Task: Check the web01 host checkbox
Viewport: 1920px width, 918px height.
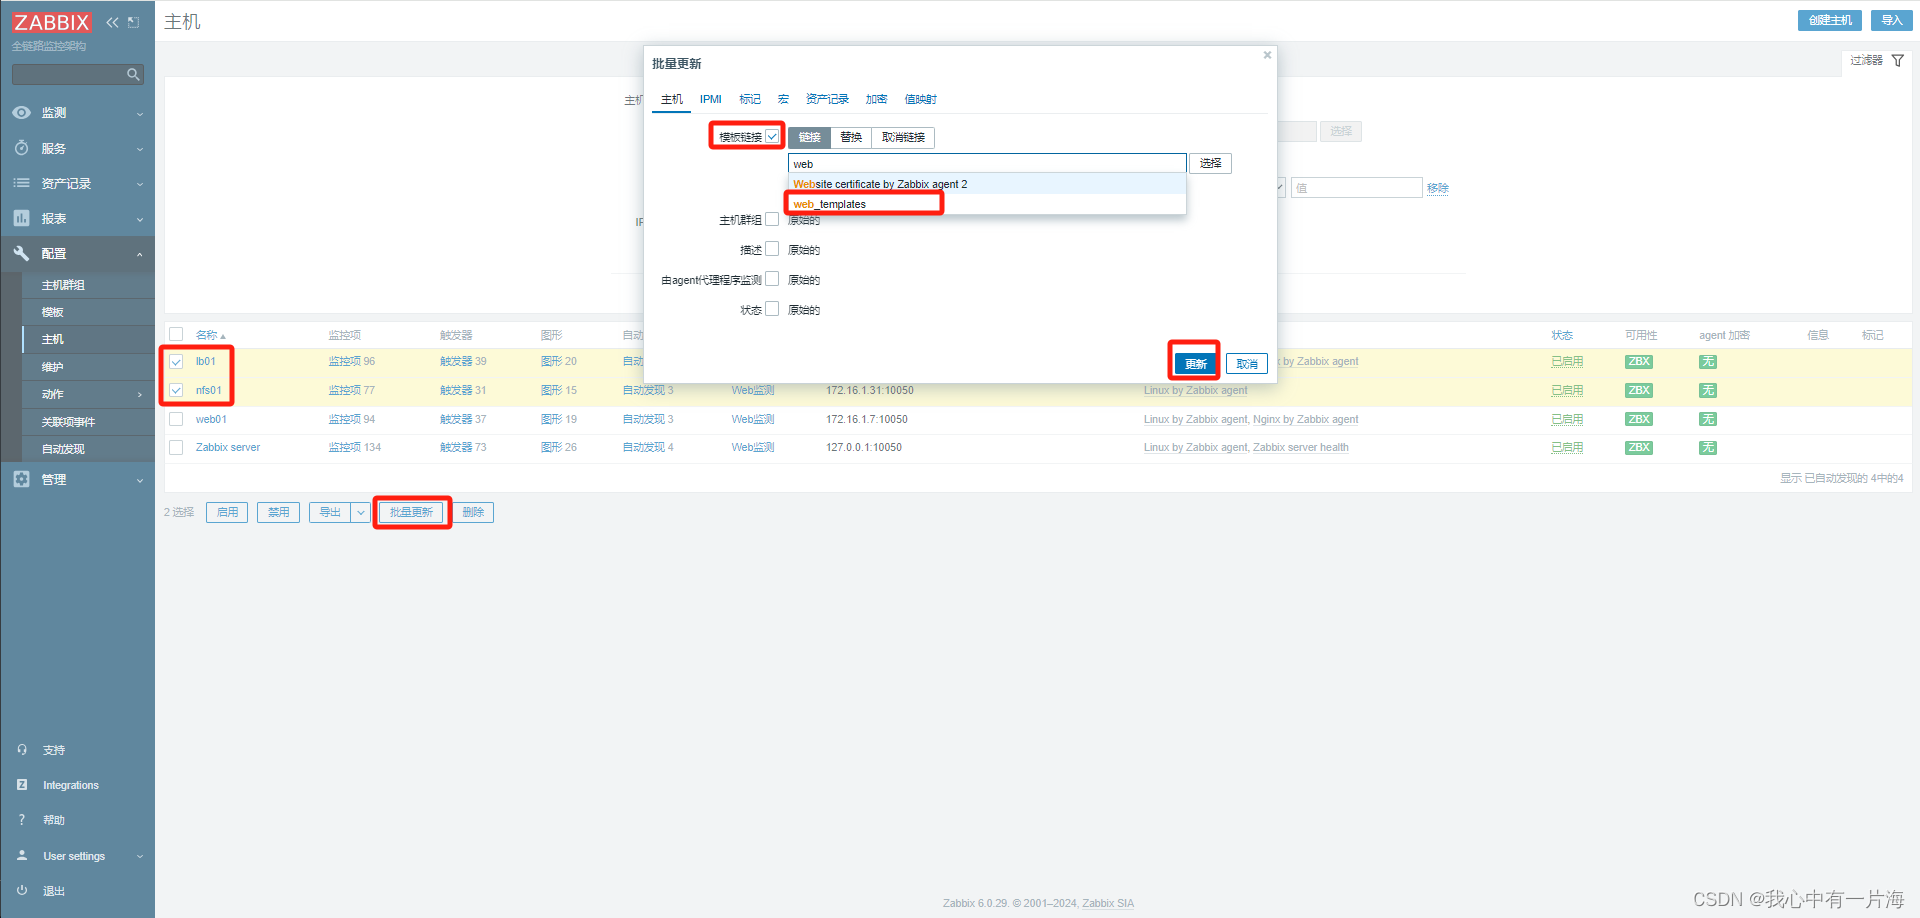Action: click(x=176, y=419)
